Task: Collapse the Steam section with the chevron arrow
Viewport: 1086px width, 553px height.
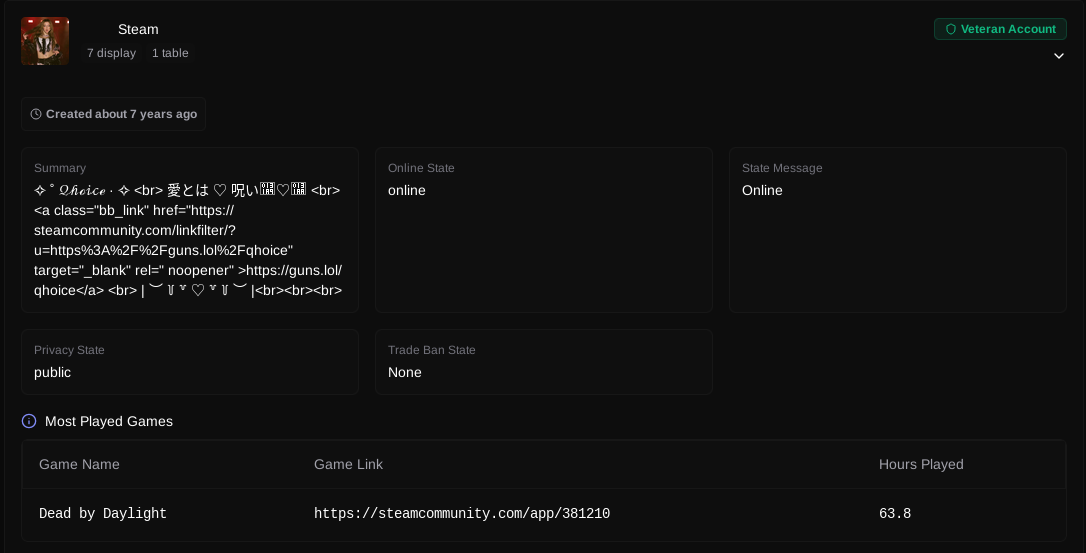Action: [1058, 56]
